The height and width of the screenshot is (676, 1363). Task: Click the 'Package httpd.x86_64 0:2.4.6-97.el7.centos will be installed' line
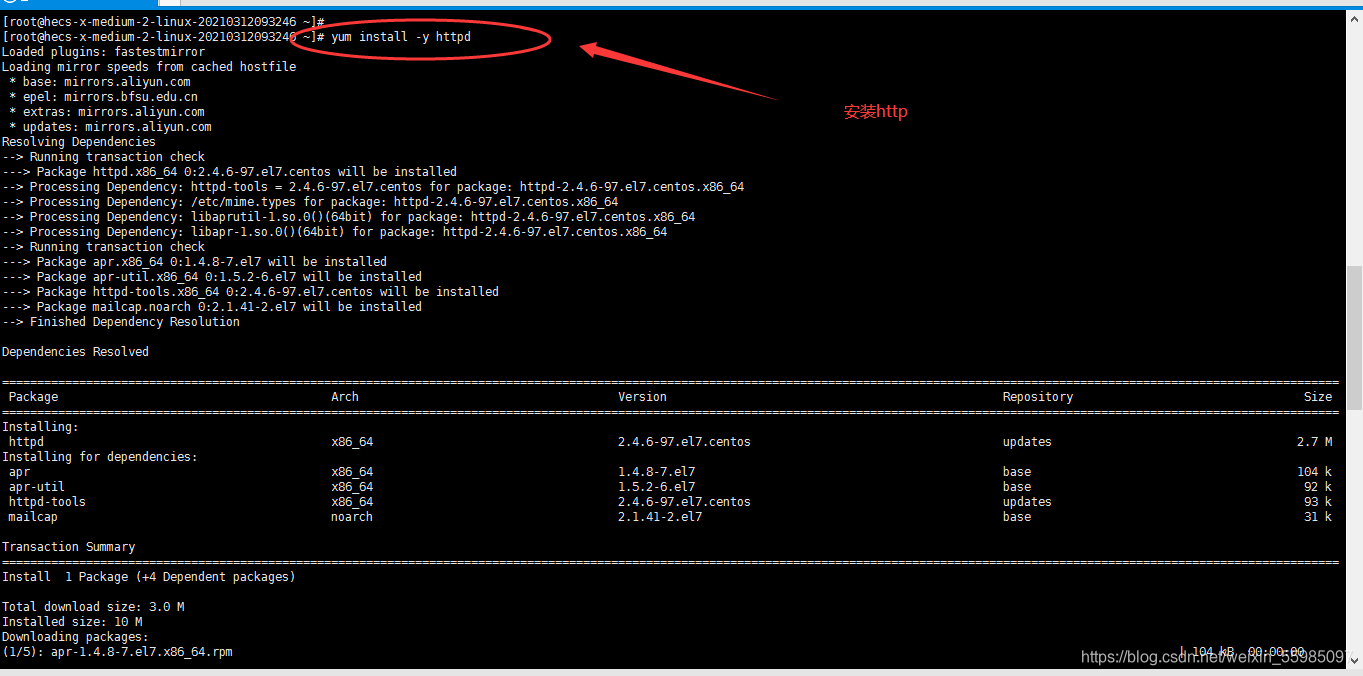click(229, 172)
